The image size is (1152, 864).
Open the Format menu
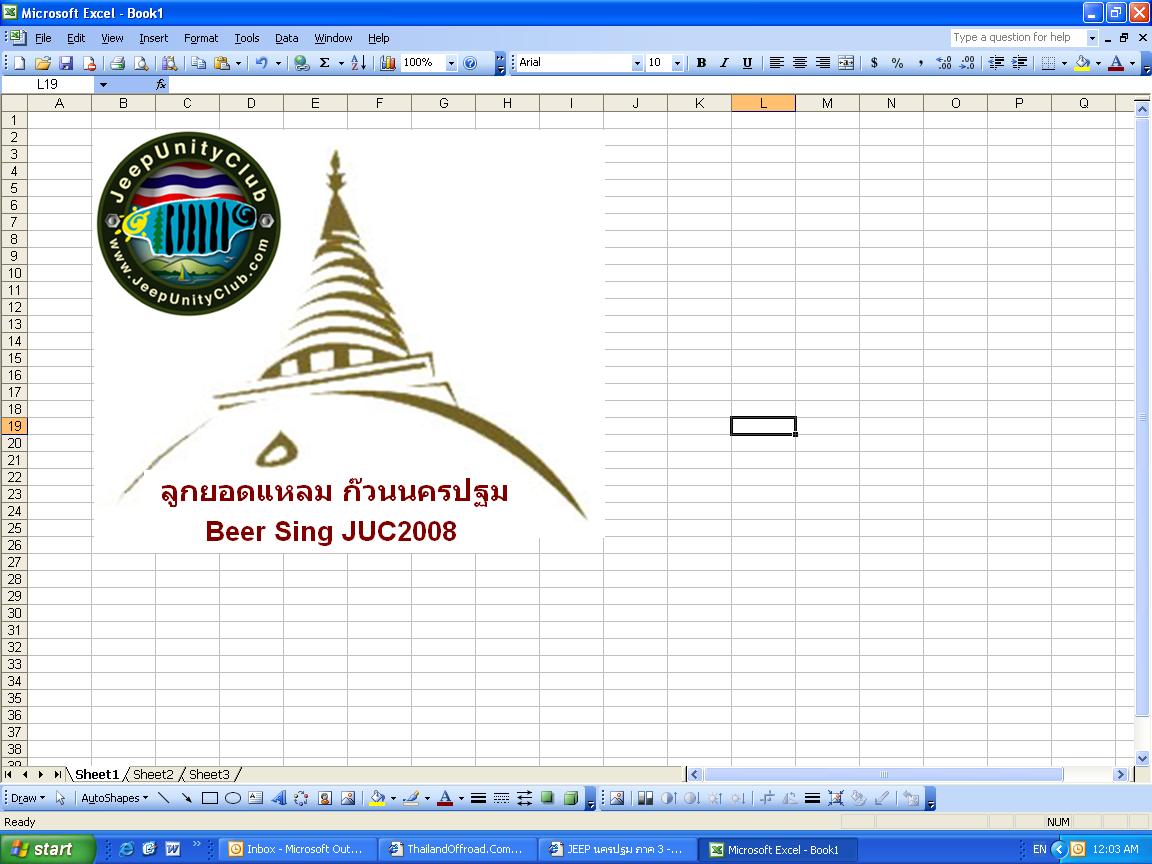point(200,38)
